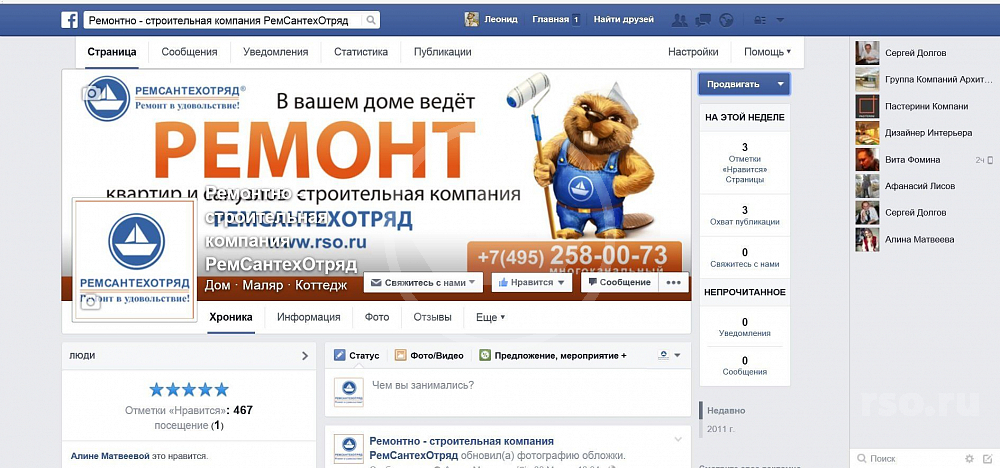Click camera icon on cover photo
The height and width of the screenshot is (468, 1000).
pyautogui.click(x=91, y=94)
